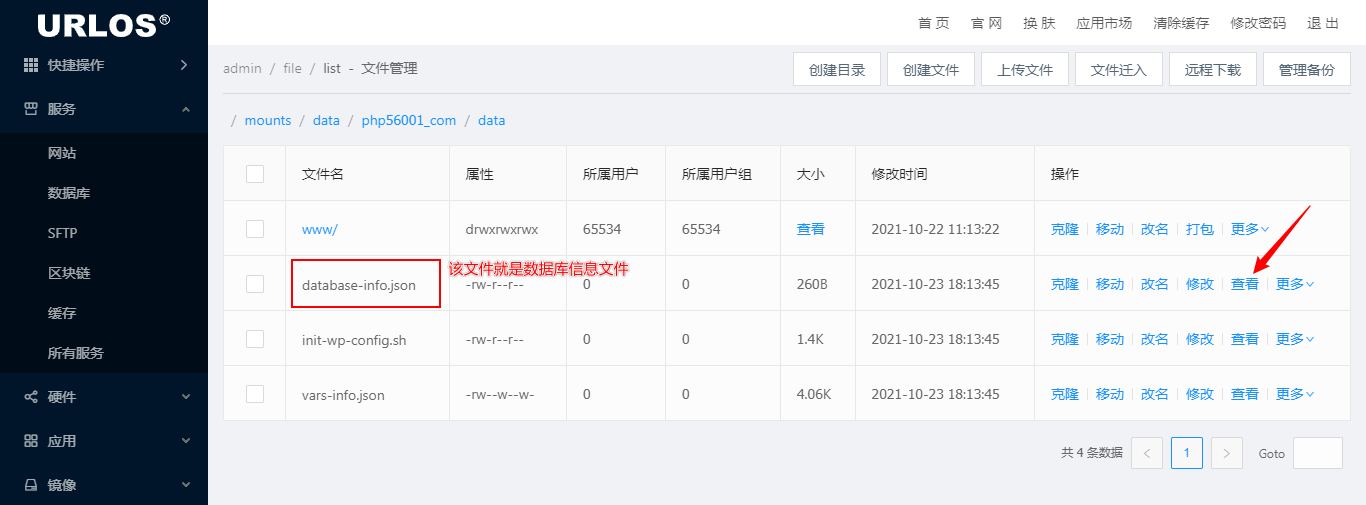Click the Goto page number input field
1366x505 pixels.
tap(1317, 453)
